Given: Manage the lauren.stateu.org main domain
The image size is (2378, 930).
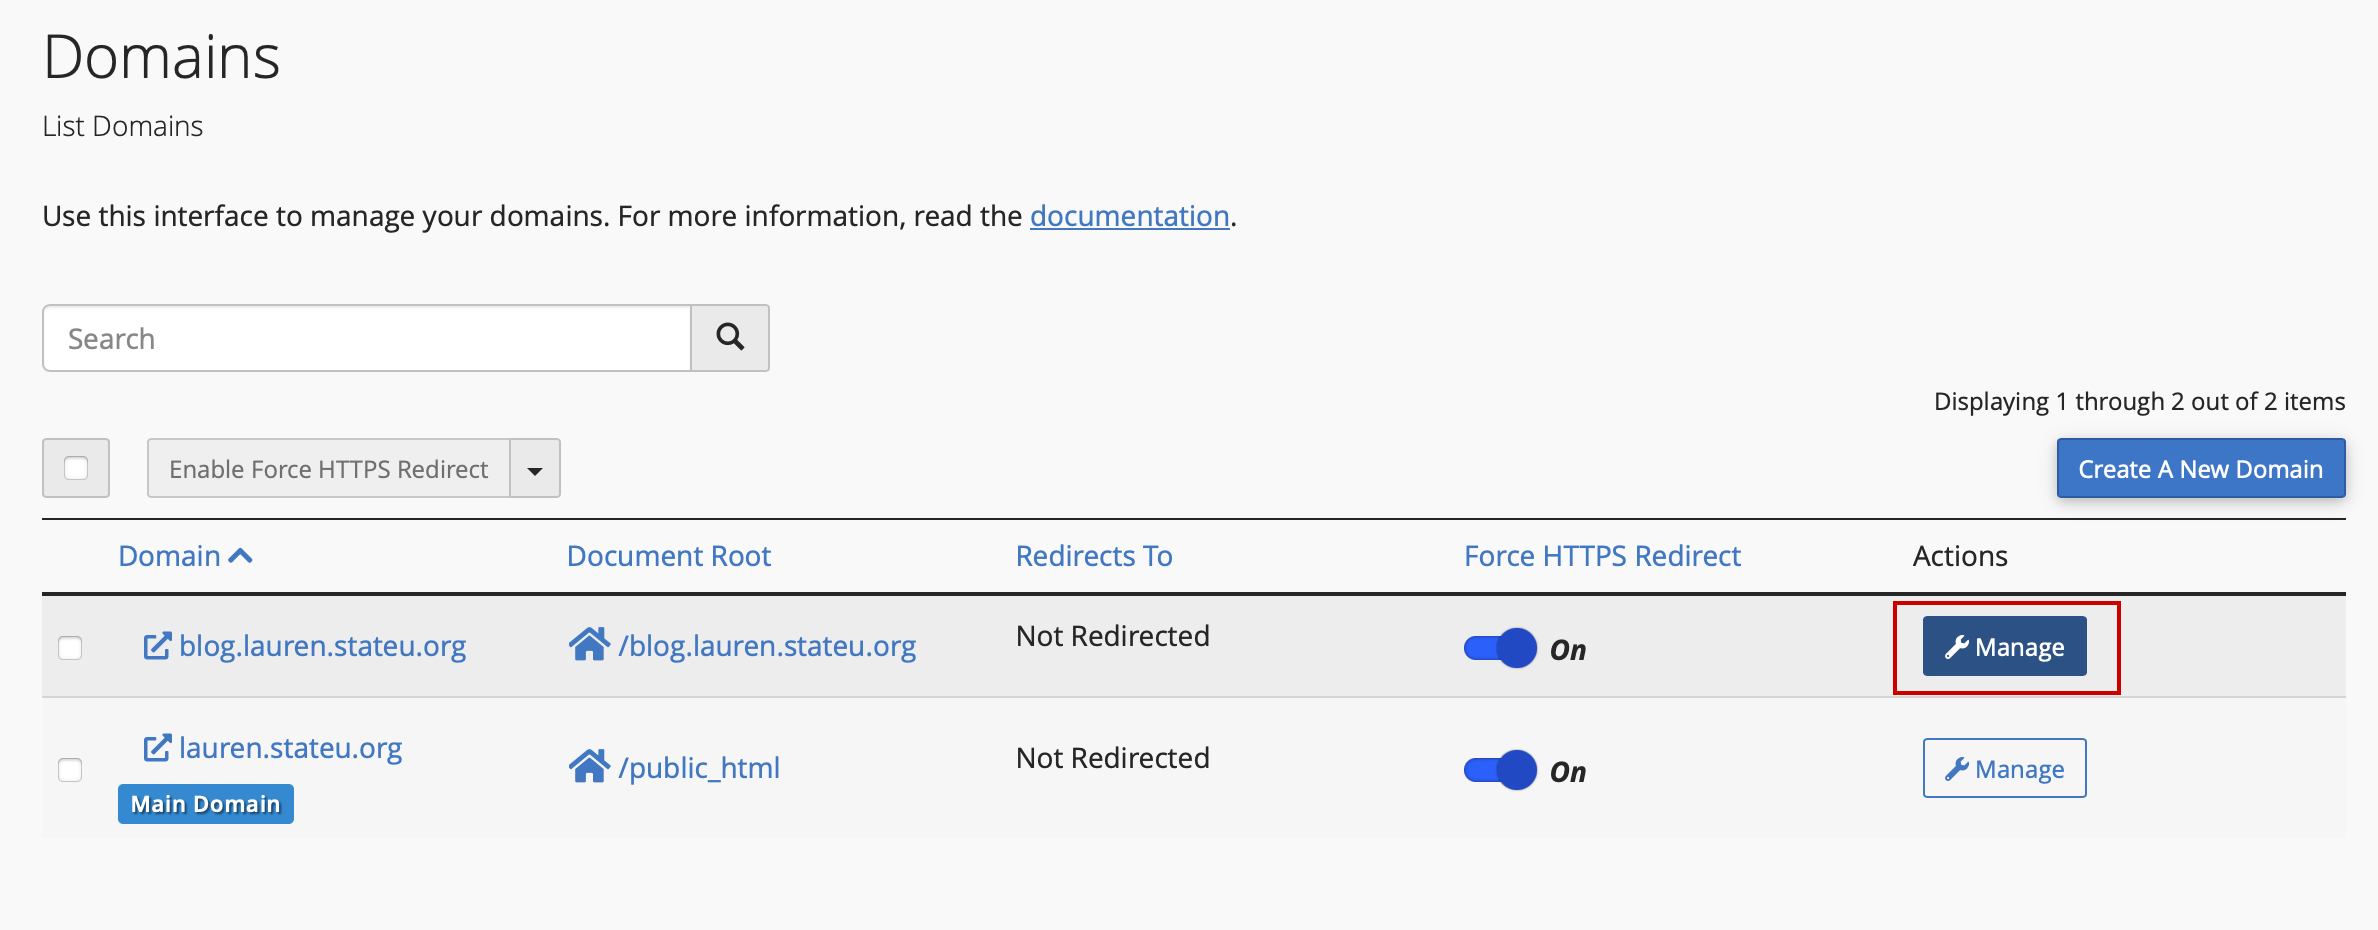Looking at the screenshot, I should pyautogui.click(x=2005, y=768).
